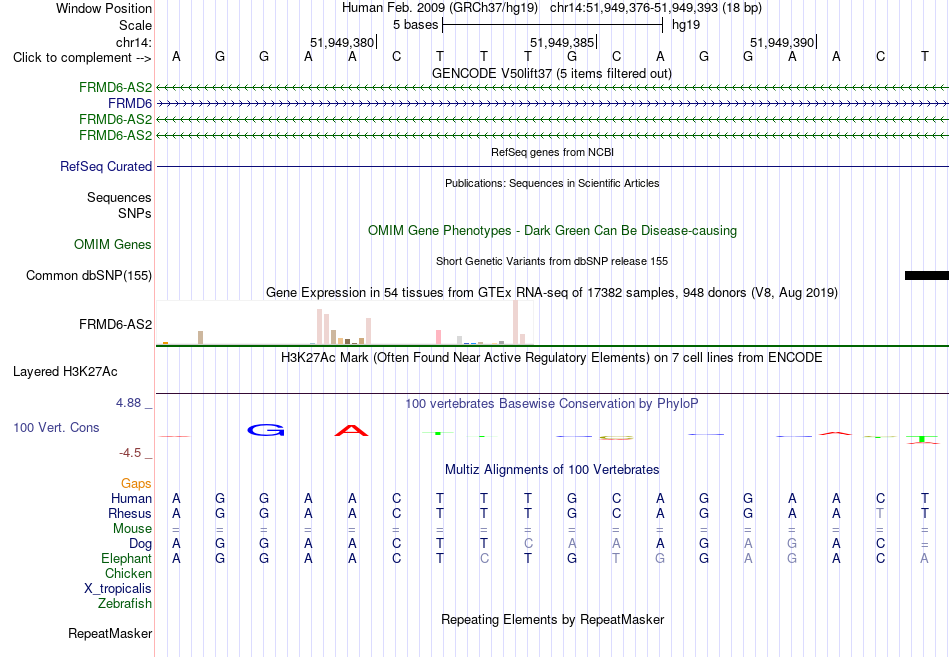Viewport: 950px width, 657px height.
Task: Click the 'Click to complement -->' label
Action: point(82,58)
